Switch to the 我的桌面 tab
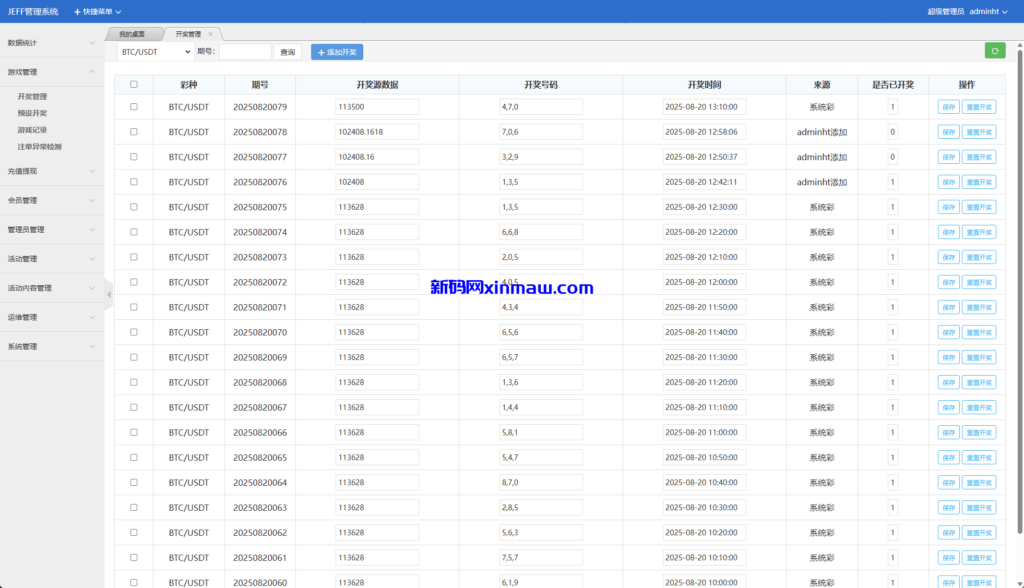The height and width of the screenshot is (588, 1024). [x=132, y=34]
